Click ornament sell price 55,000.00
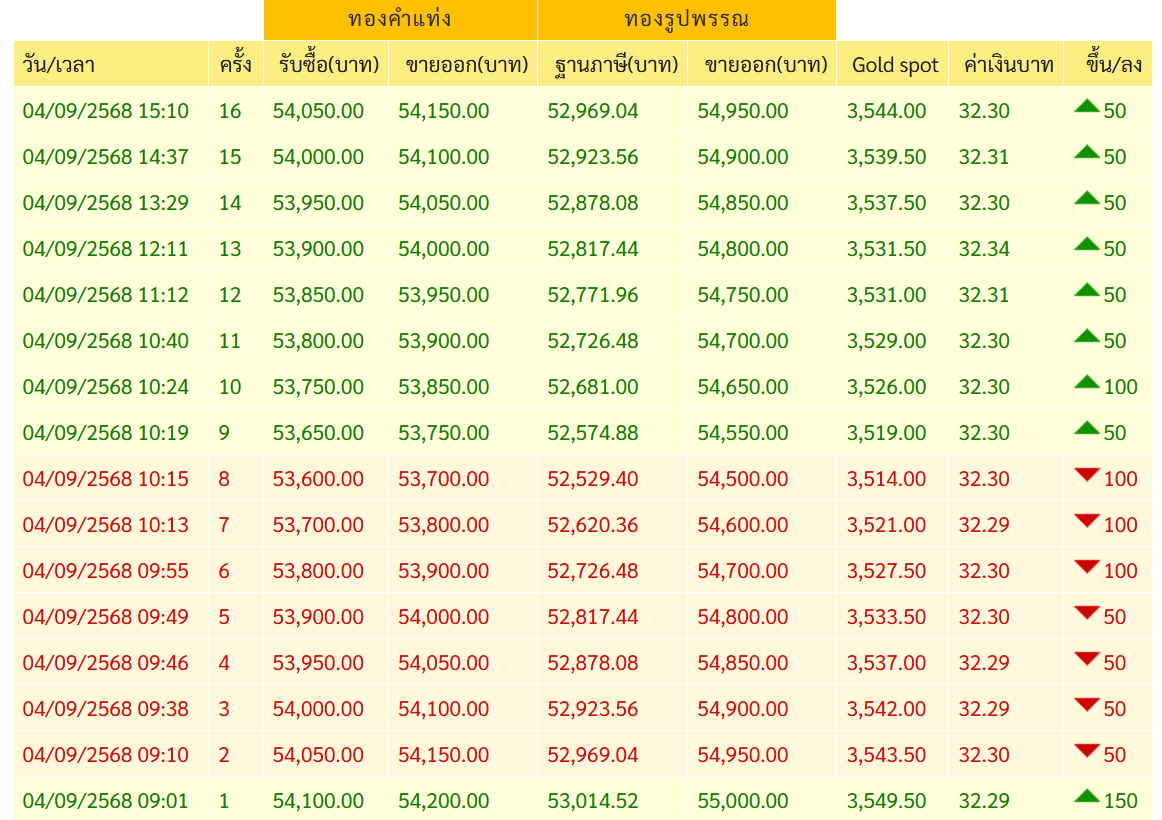 click(743, 800)
